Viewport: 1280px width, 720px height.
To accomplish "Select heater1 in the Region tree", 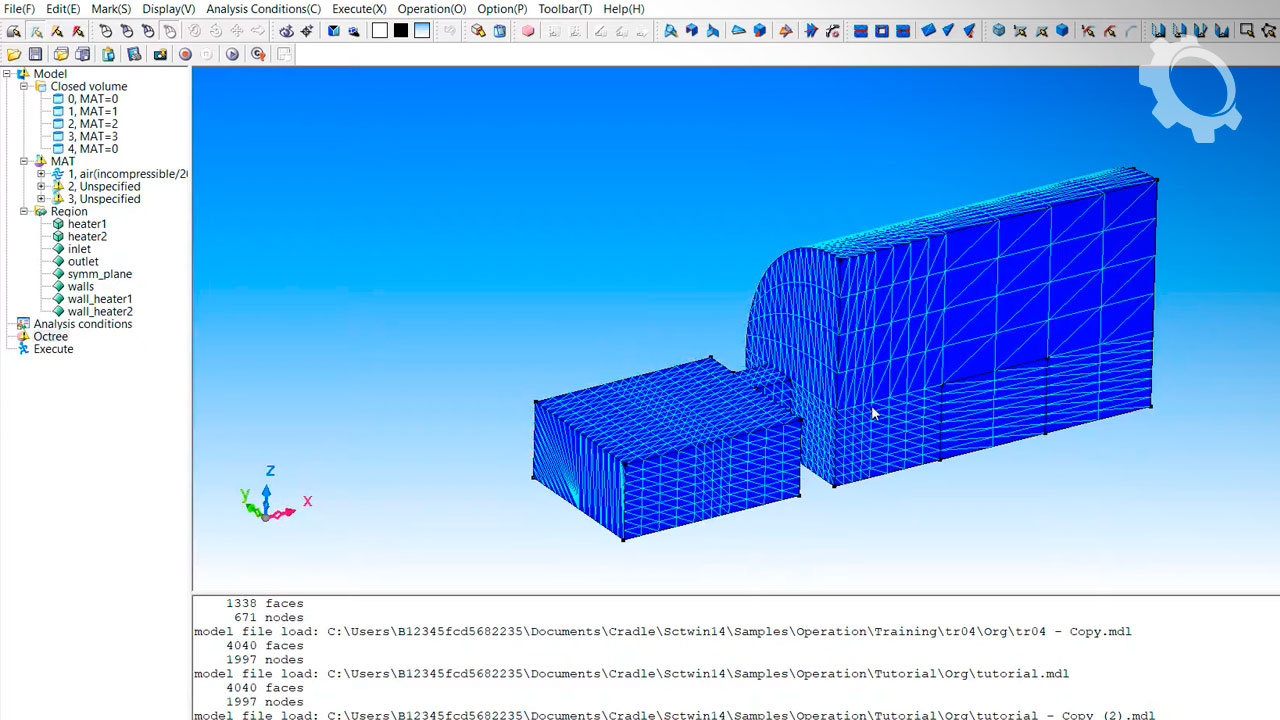I will pyautogui.click(x=87, y=224).
